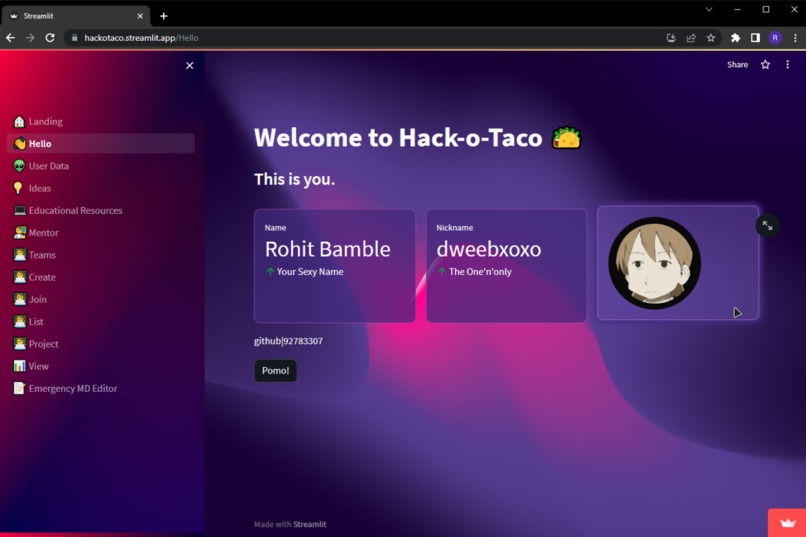Open the Extensions puzzle icon
This screenshot has height=537, width=806.
pos(736,38)
